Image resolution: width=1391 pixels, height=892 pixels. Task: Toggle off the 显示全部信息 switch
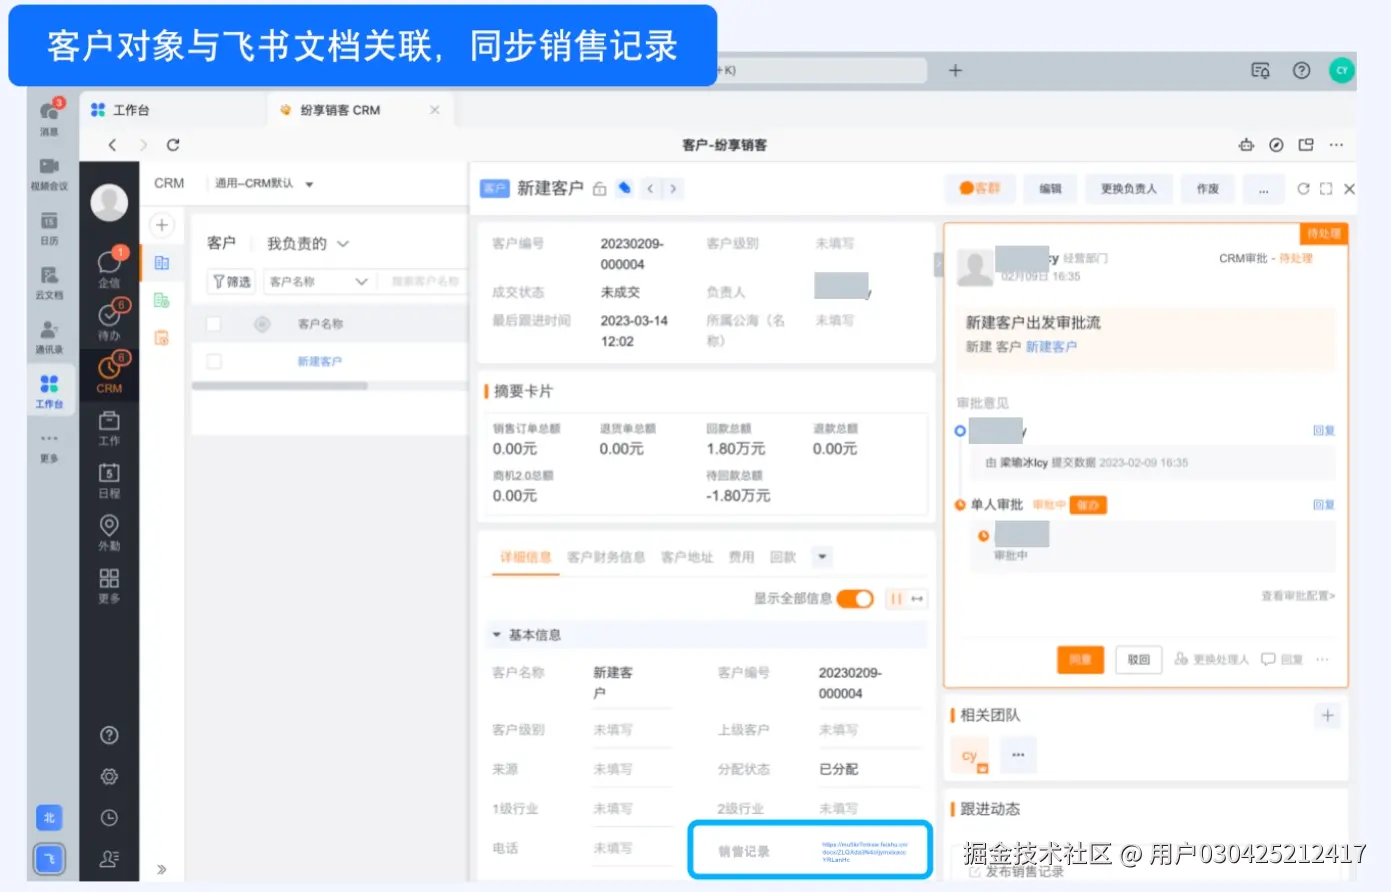coord(855,598)
